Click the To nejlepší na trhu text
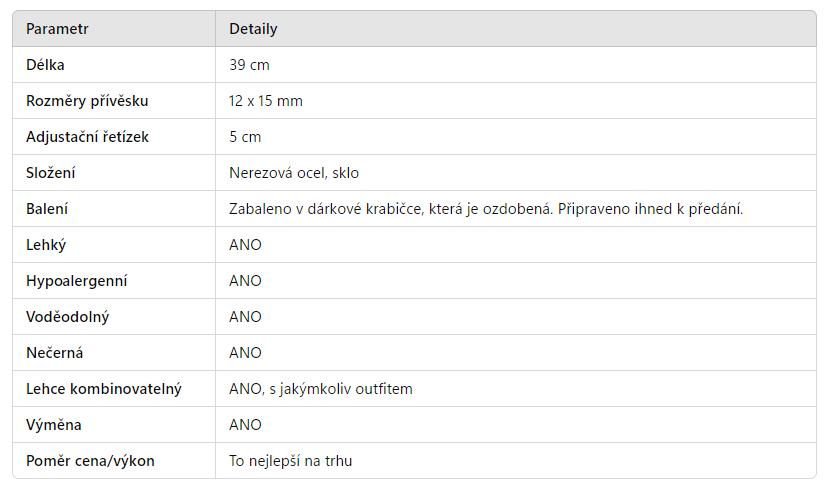826x481 pixels. pyautogui.click(x=291, y=461)
